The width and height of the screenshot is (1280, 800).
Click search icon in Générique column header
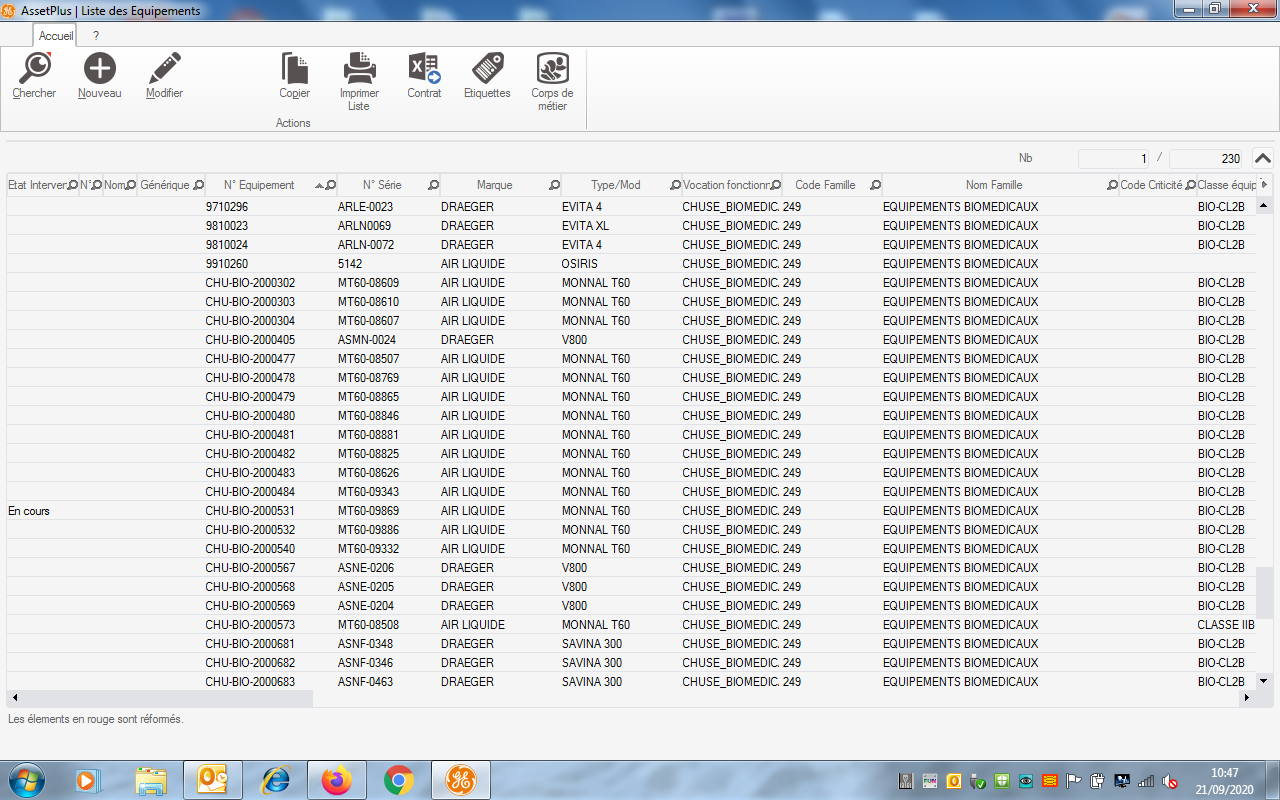pyautogui.click(x=198, y=185)
